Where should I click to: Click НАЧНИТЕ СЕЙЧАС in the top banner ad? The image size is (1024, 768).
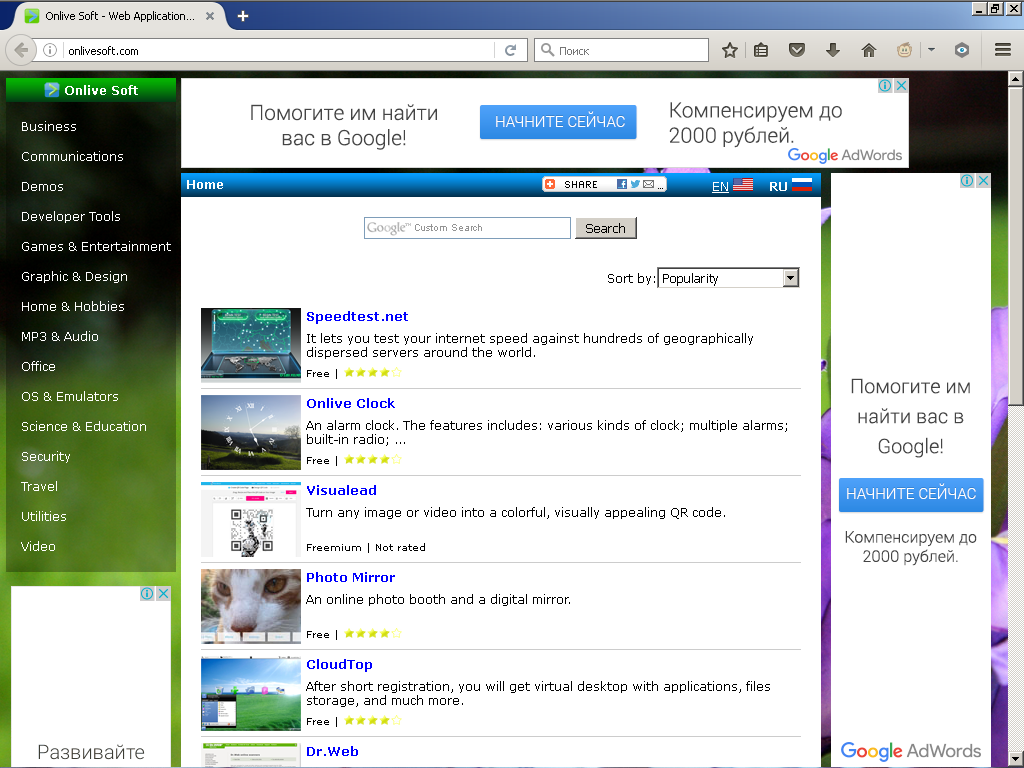[558, 122]
